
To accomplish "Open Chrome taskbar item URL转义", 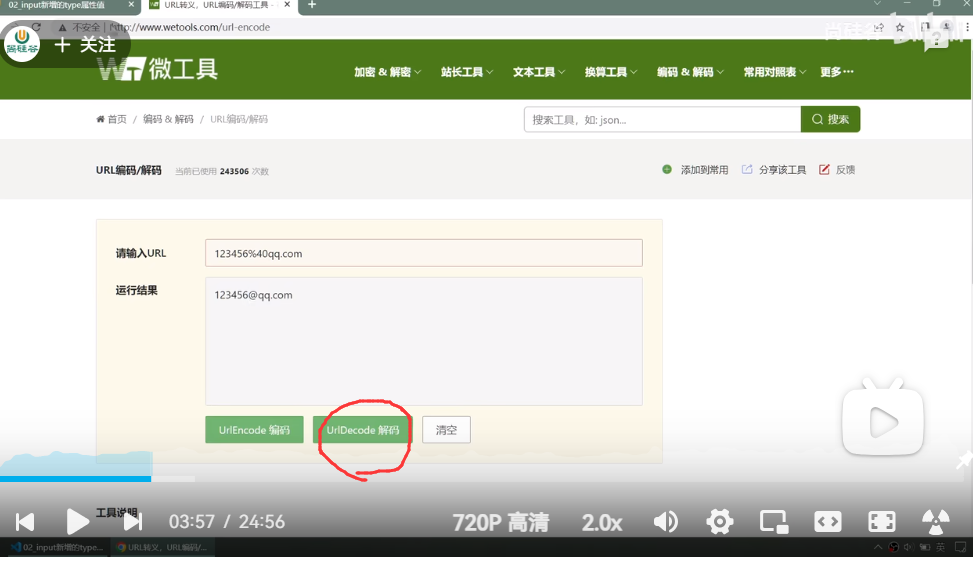I will [x=163, y=547].
